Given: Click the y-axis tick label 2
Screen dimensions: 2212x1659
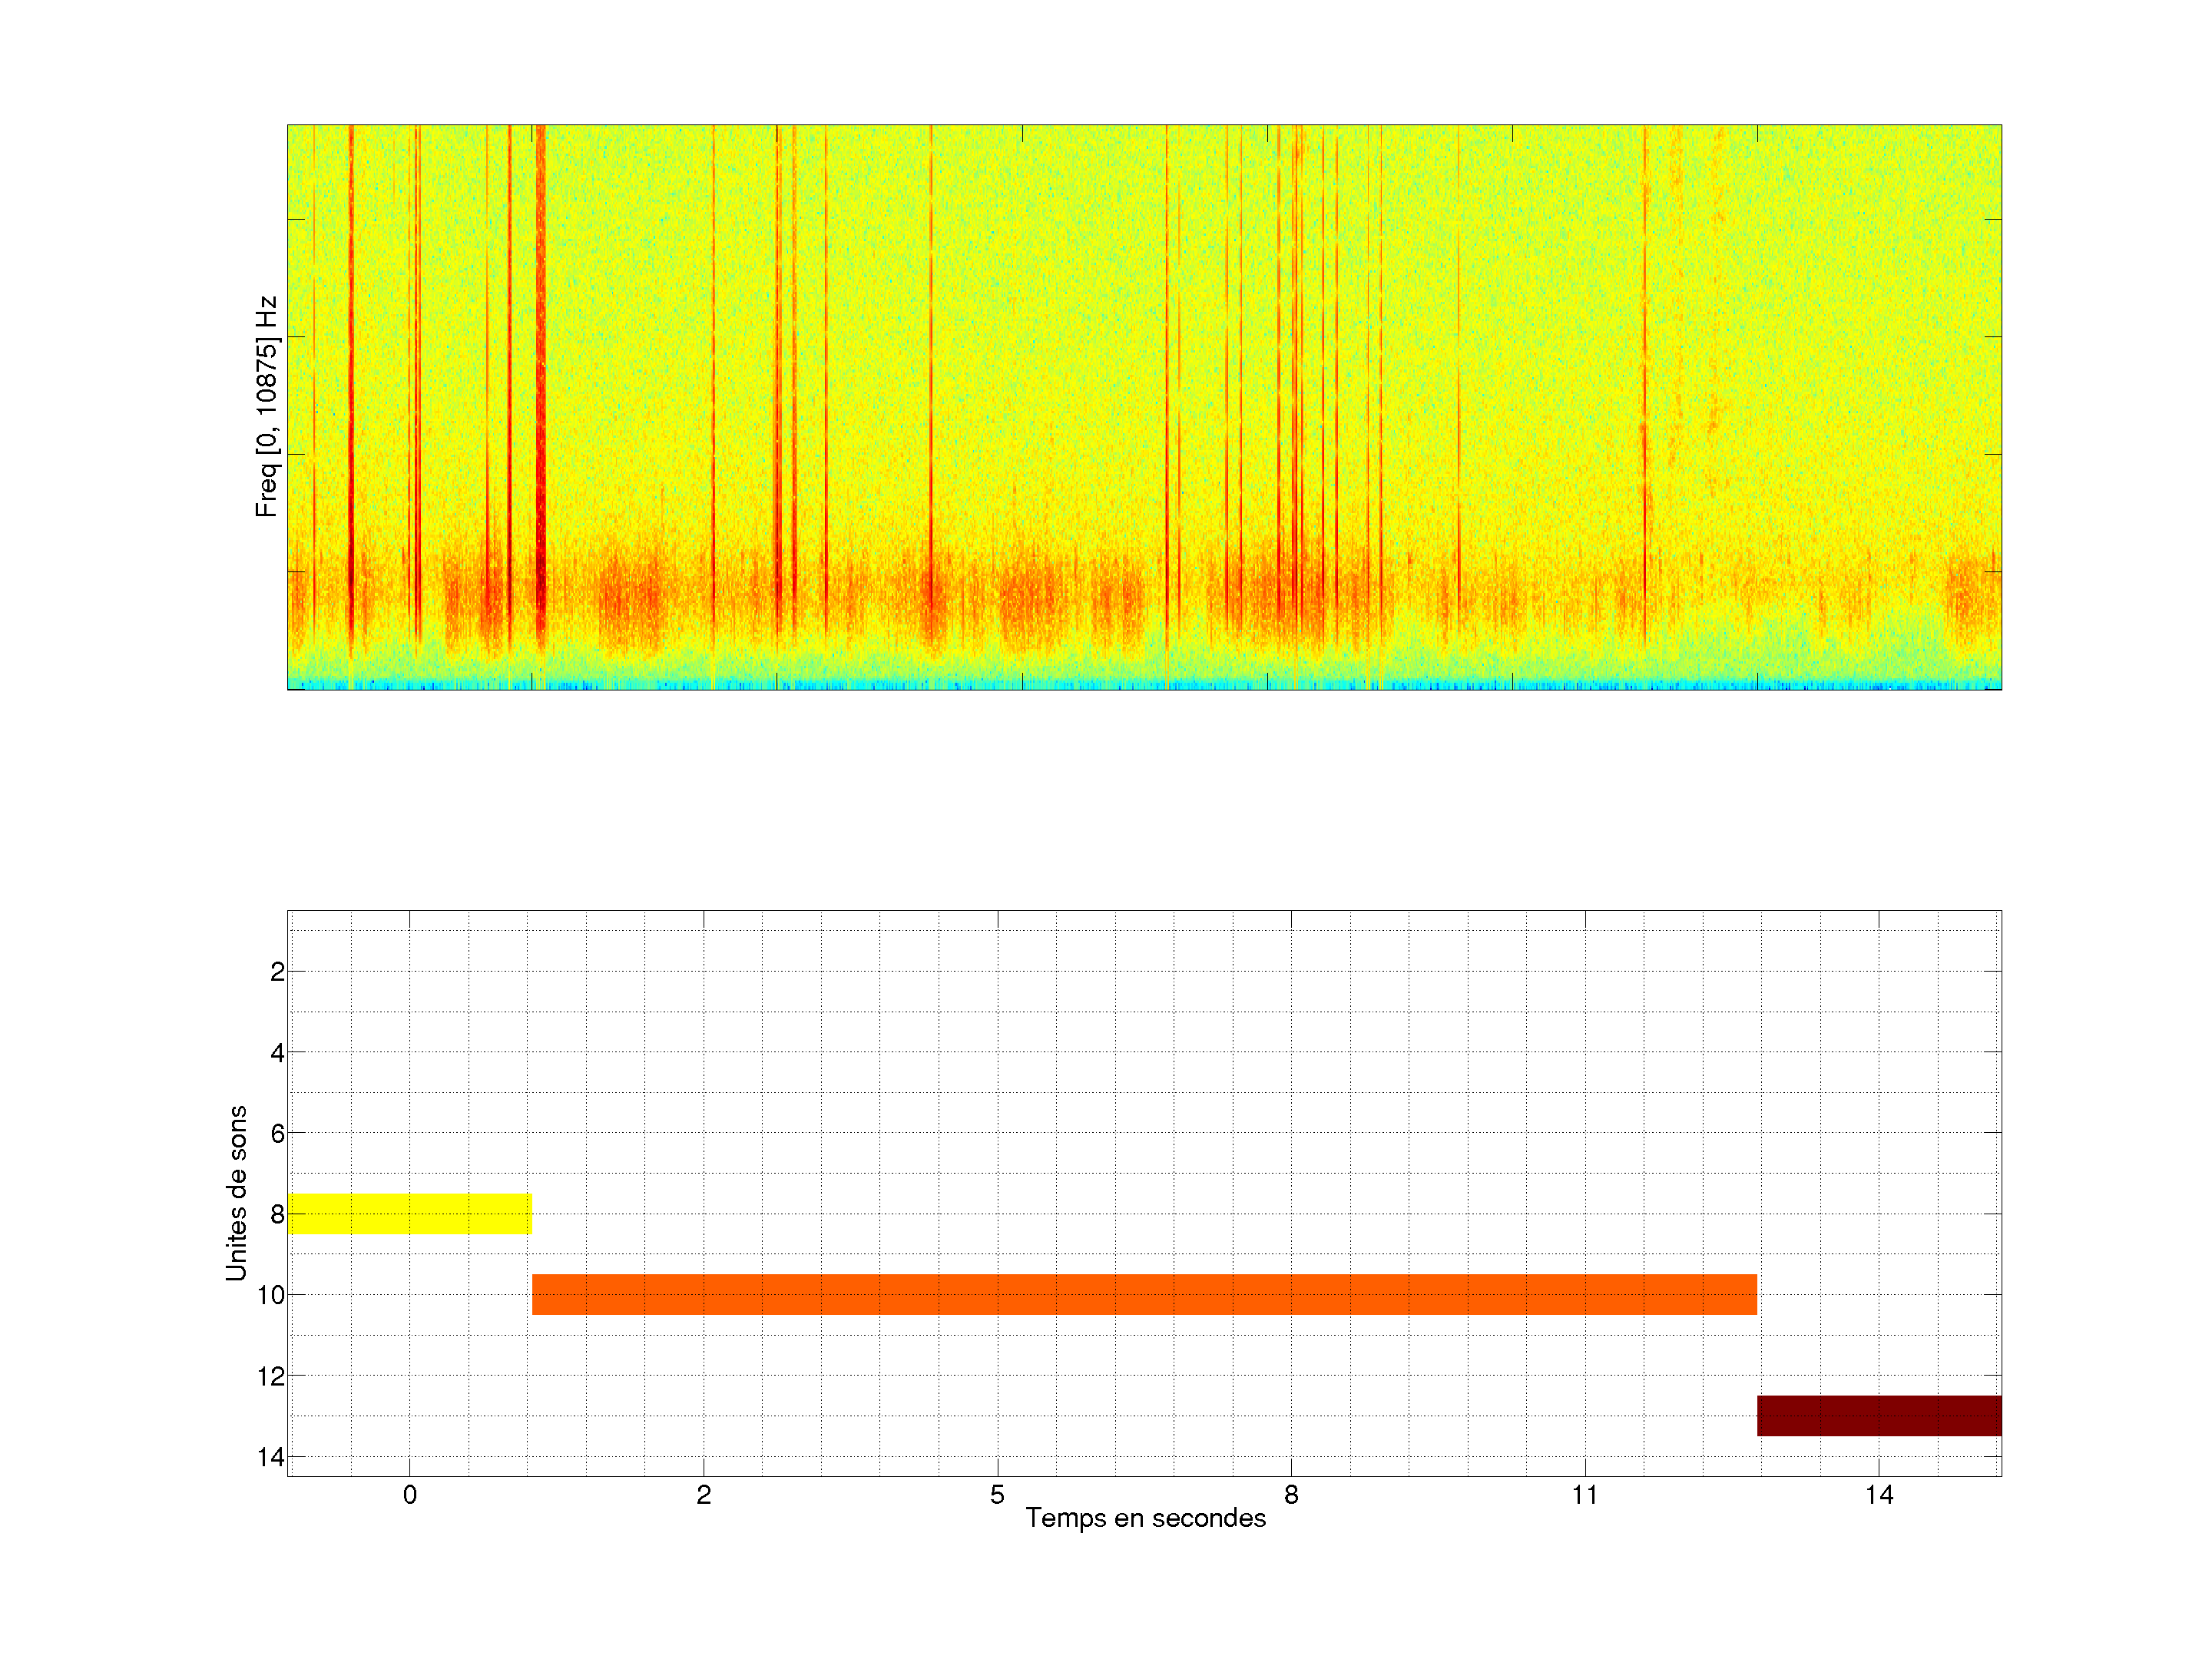Looking at the screenshot, I should 277,972.
